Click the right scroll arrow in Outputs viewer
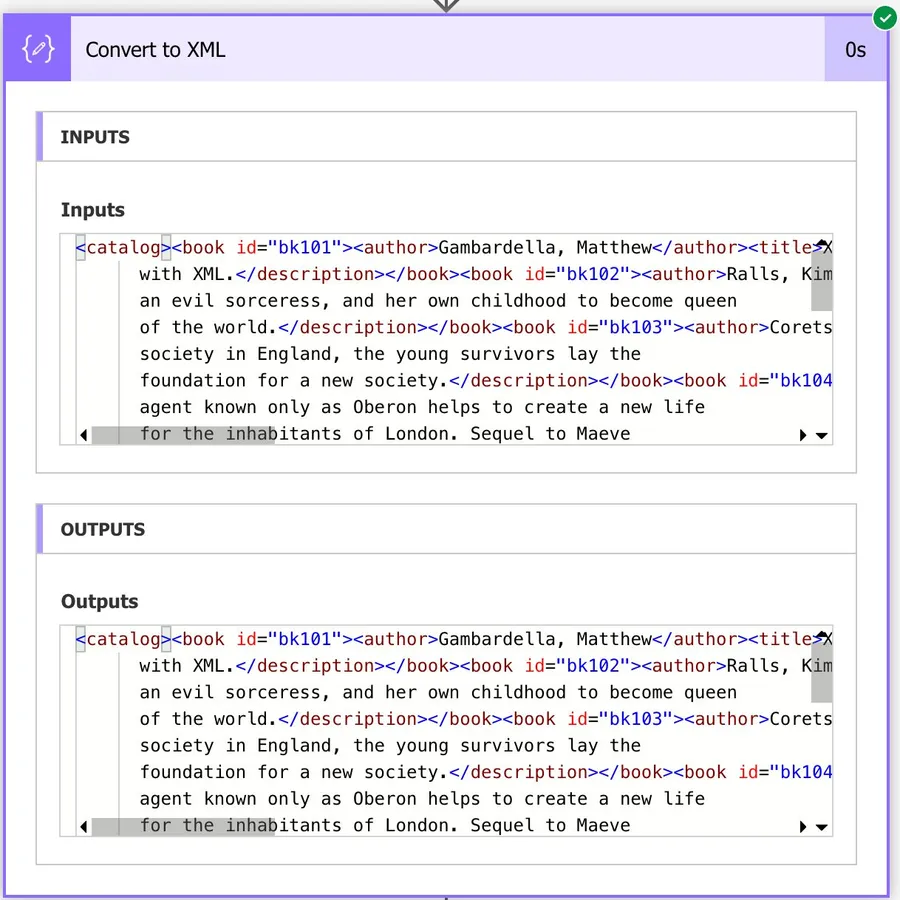Screen dimensions: 900x900 pyautogui.click(x=803, y=826)
